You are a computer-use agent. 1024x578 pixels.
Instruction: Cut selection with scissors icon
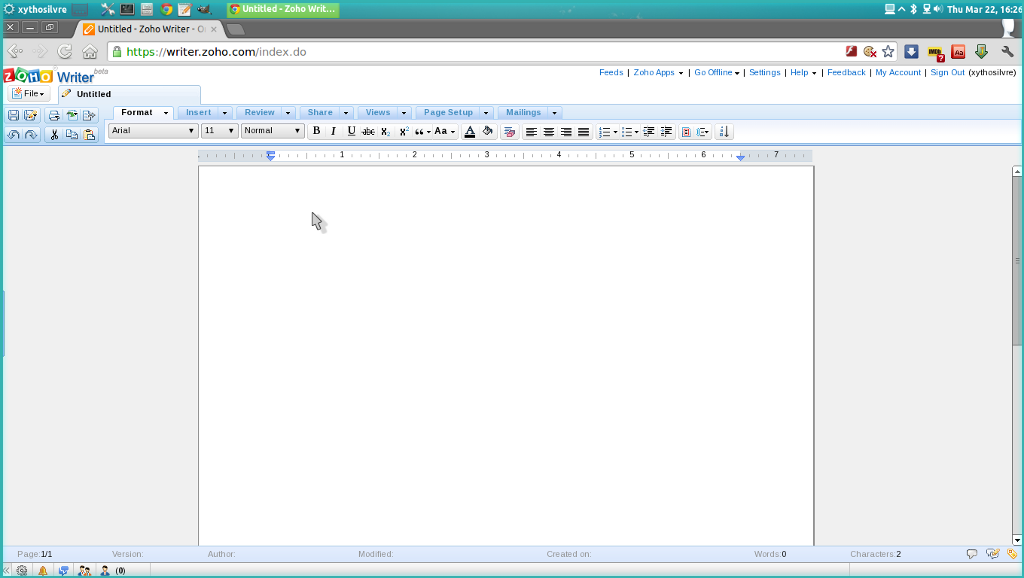(54, 135)
